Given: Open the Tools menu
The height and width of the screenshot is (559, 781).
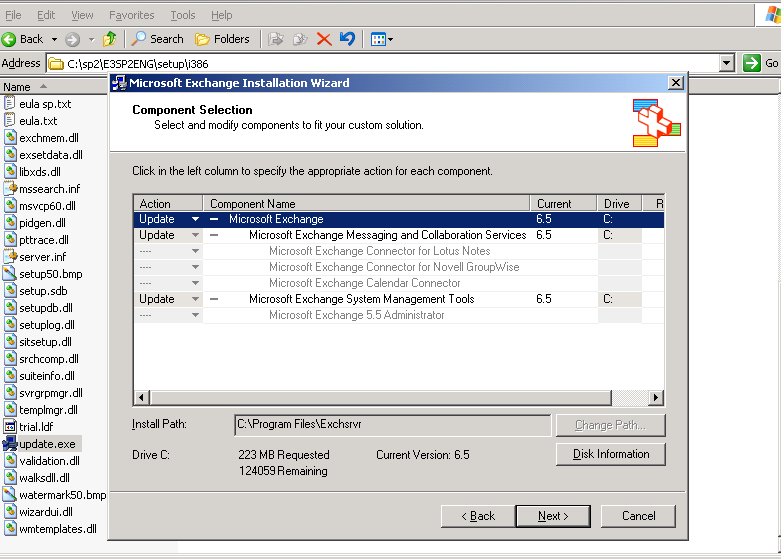Looking at the screenshot, I should coord(183,15).
